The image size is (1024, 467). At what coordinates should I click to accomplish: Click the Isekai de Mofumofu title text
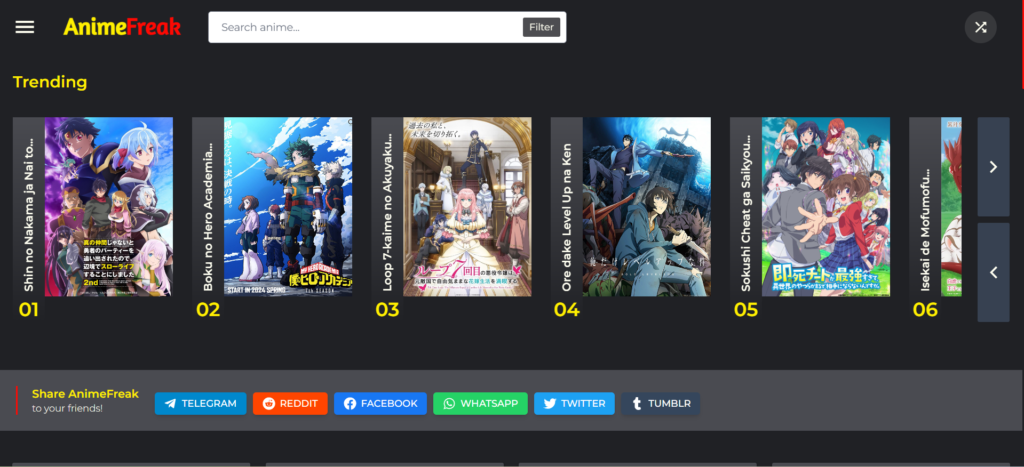[925, 230]
